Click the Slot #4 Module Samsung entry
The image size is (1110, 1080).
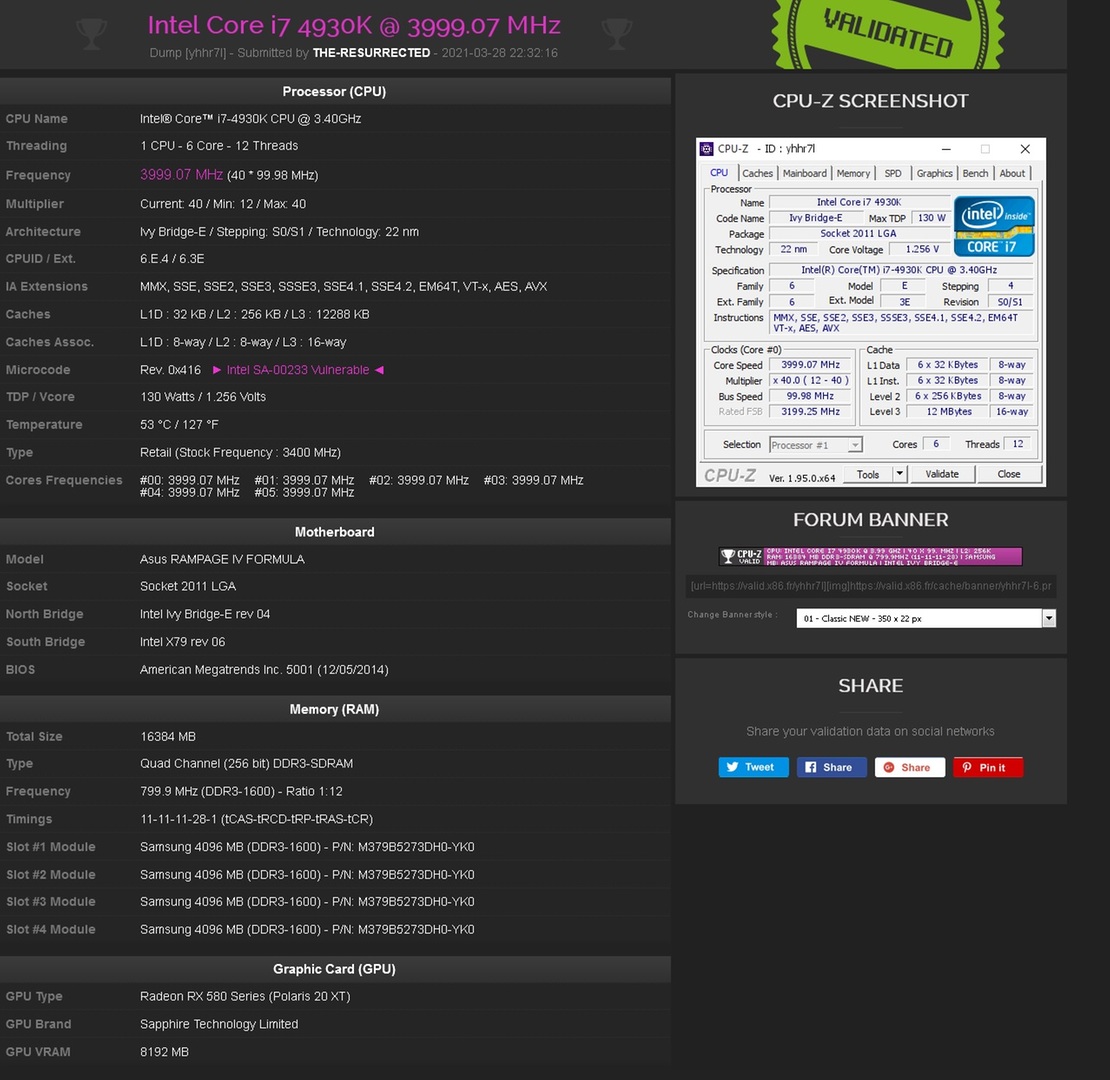307,929
